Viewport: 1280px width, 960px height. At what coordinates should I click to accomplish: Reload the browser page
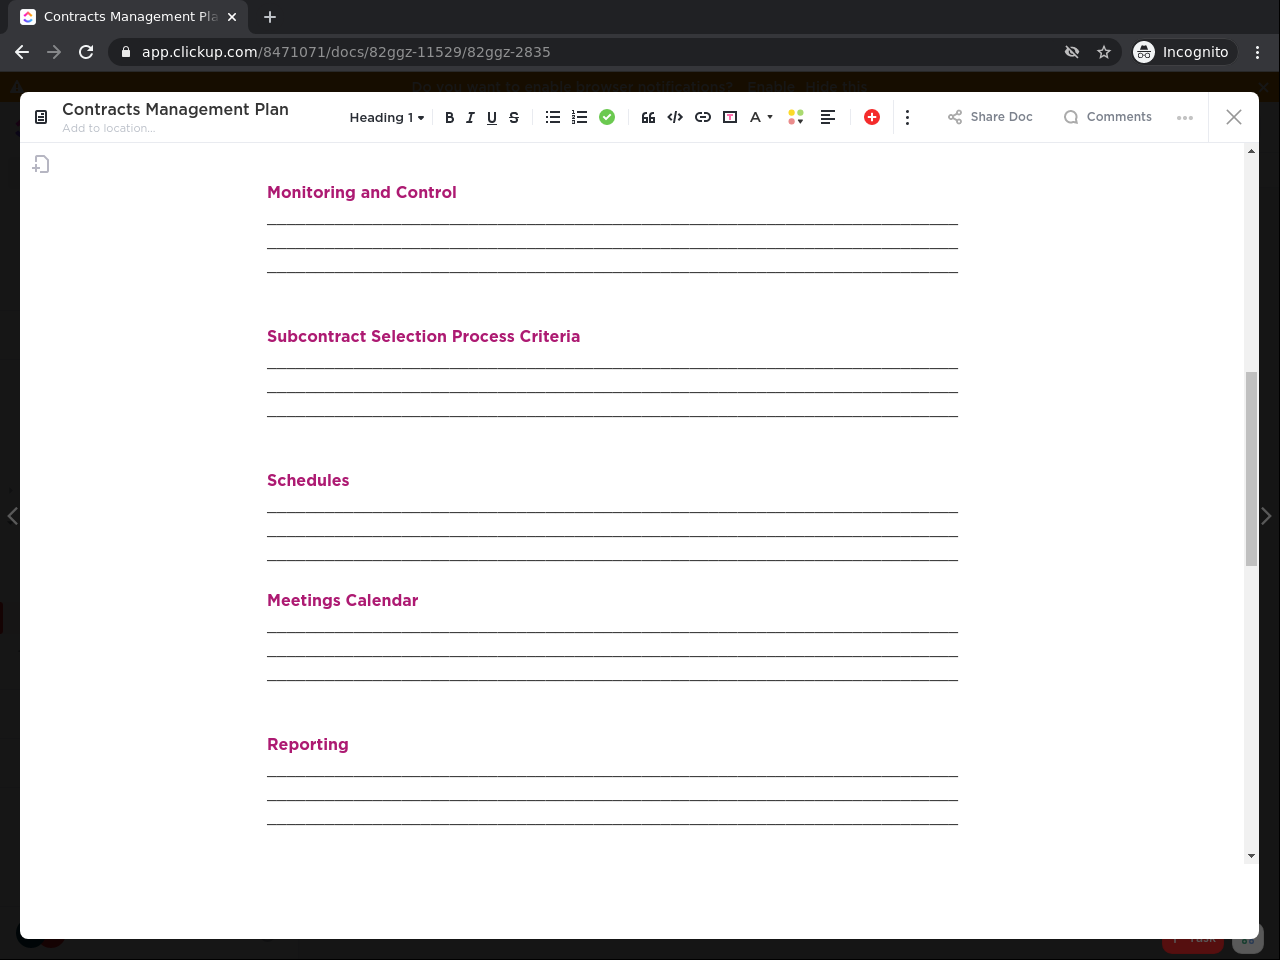(86, 52)
